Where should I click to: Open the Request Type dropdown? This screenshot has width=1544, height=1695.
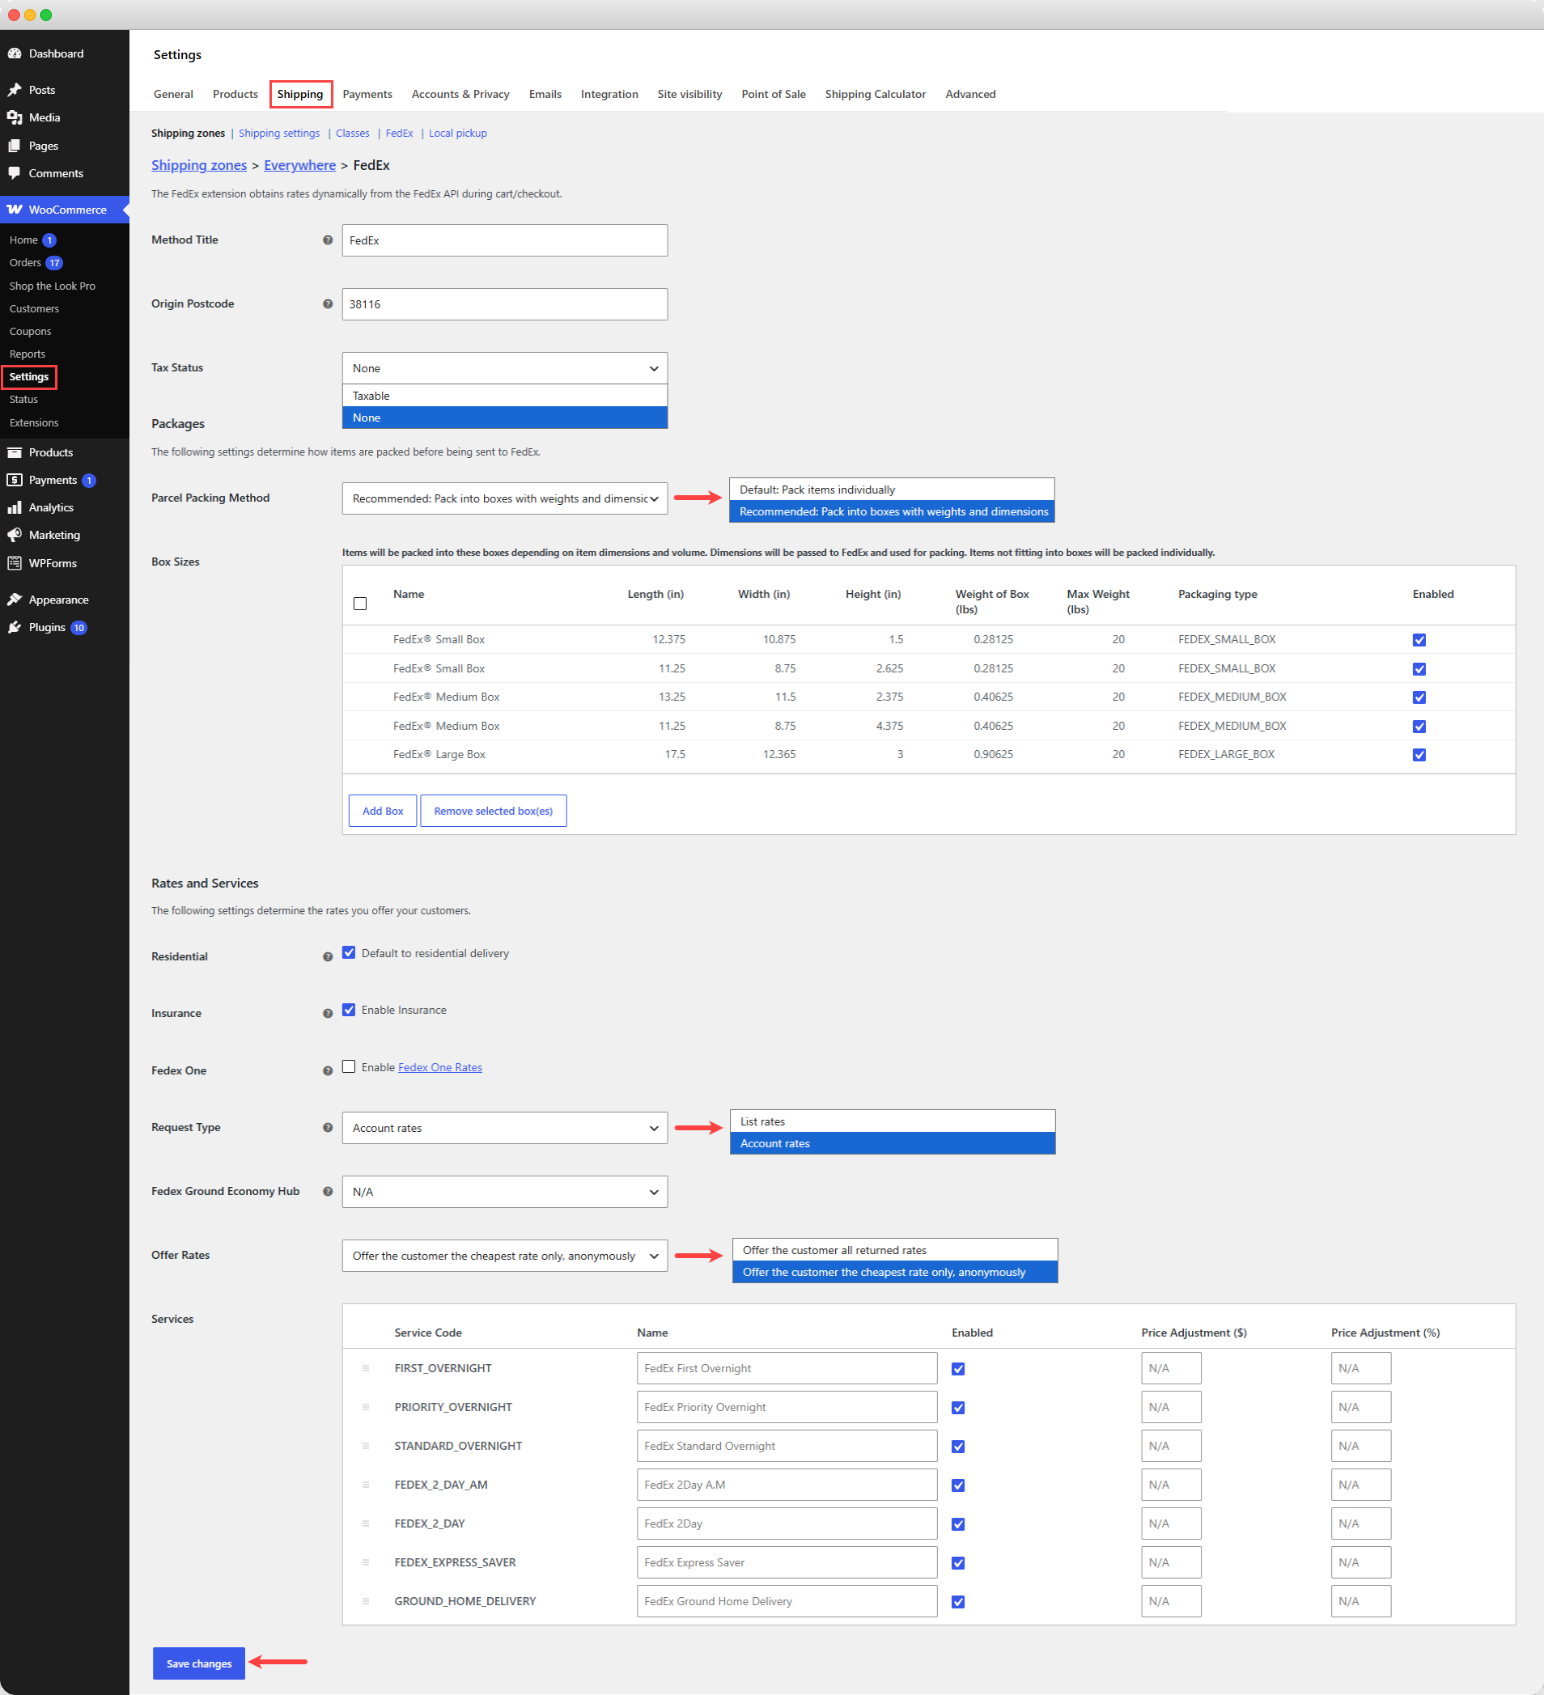click(x=505, y=1128)
